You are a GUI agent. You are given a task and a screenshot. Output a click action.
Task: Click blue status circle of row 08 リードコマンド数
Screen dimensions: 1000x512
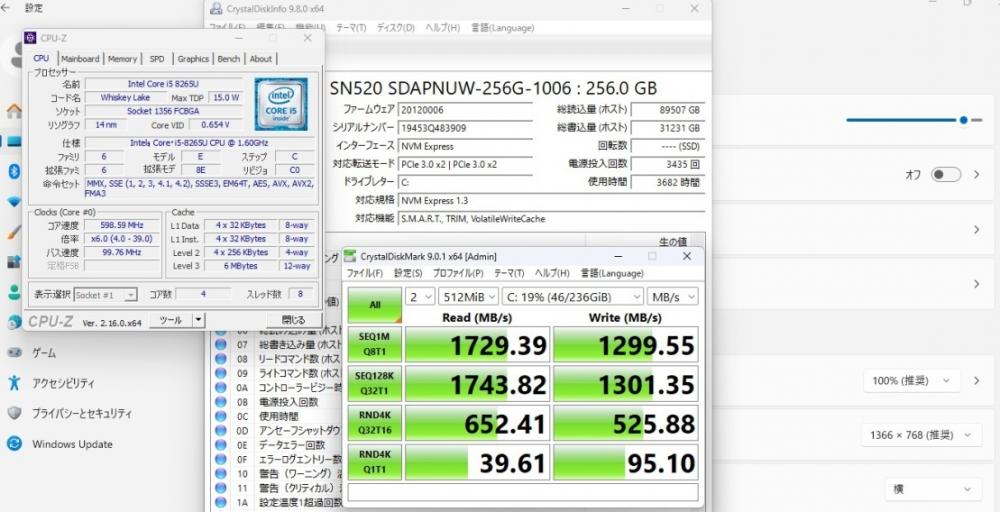(221, 359)
